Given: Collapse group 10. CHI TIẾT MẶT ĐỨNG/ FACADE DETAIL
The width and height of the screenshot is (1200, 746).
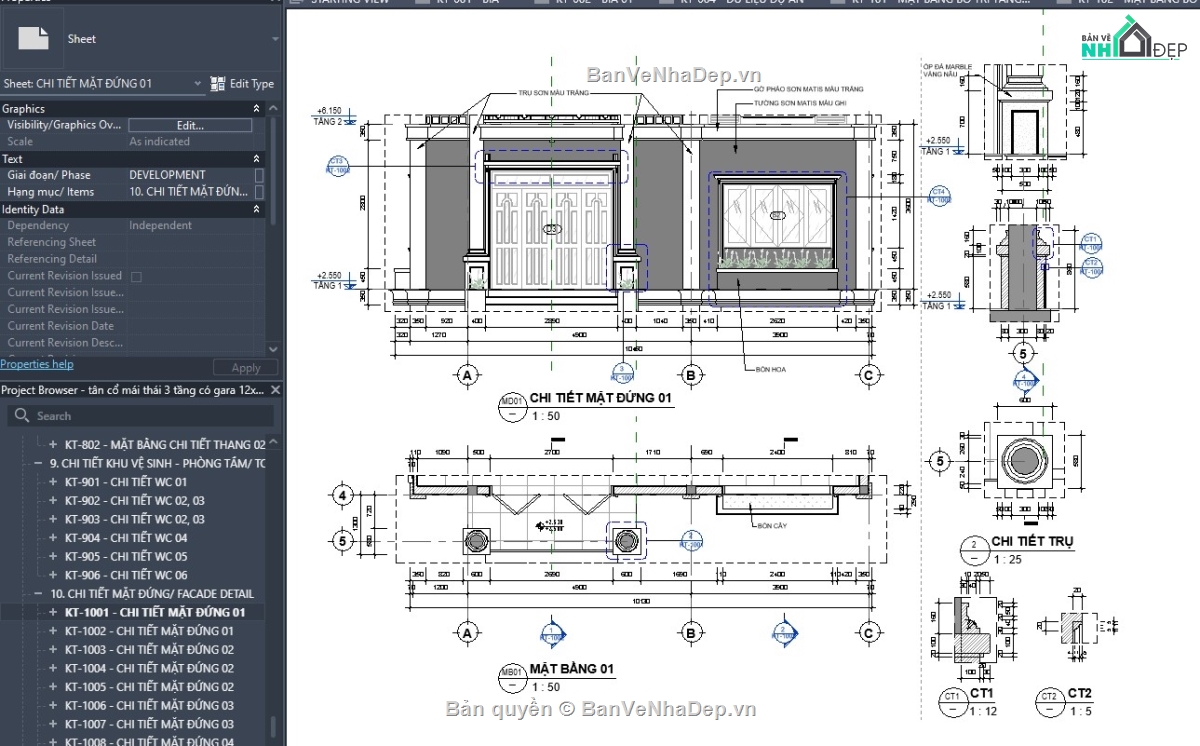Looking at the screenshot, I should (x=40, y=594).
